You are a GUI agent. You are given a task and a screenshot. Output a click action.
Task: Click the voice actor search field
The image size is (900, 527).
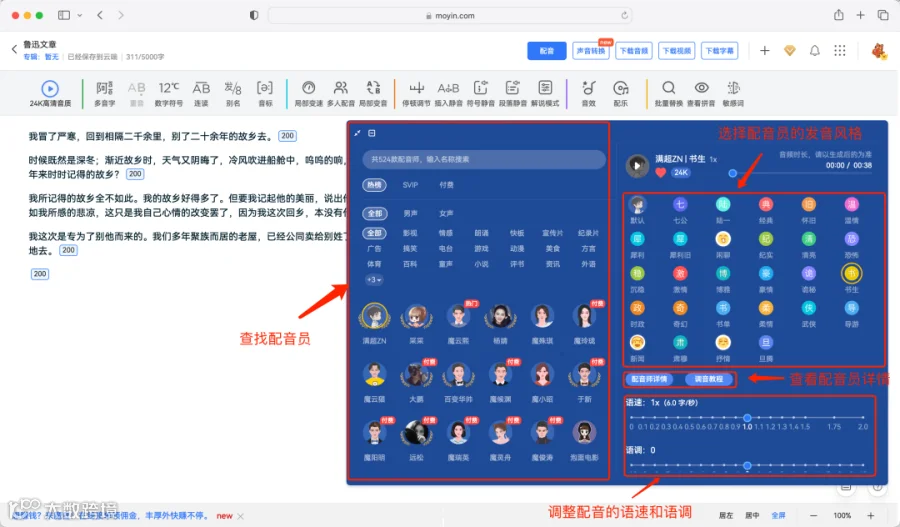coord(484,159)
